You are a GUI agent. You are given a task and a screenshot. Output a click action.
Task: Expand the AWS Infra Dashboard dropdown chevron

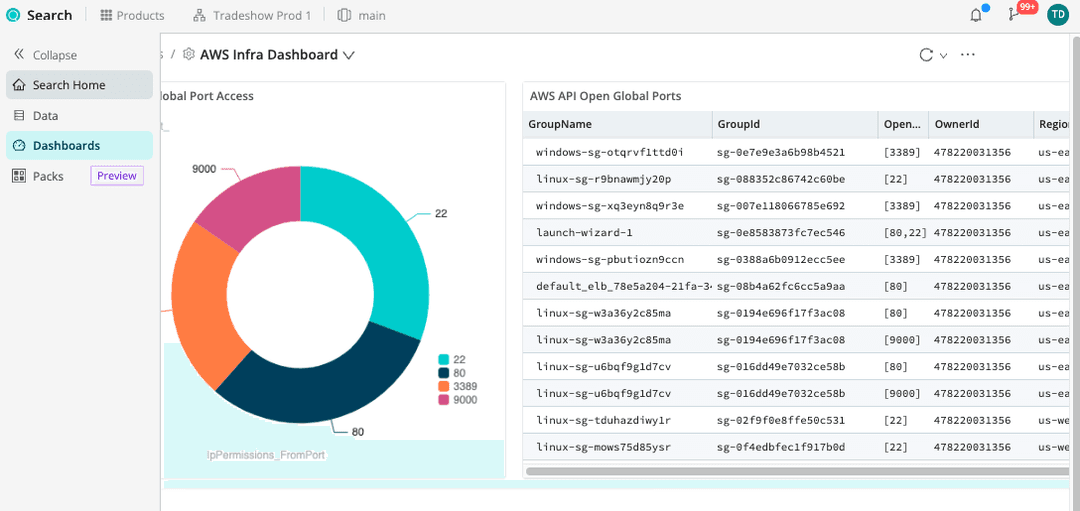tap(349, 56)
